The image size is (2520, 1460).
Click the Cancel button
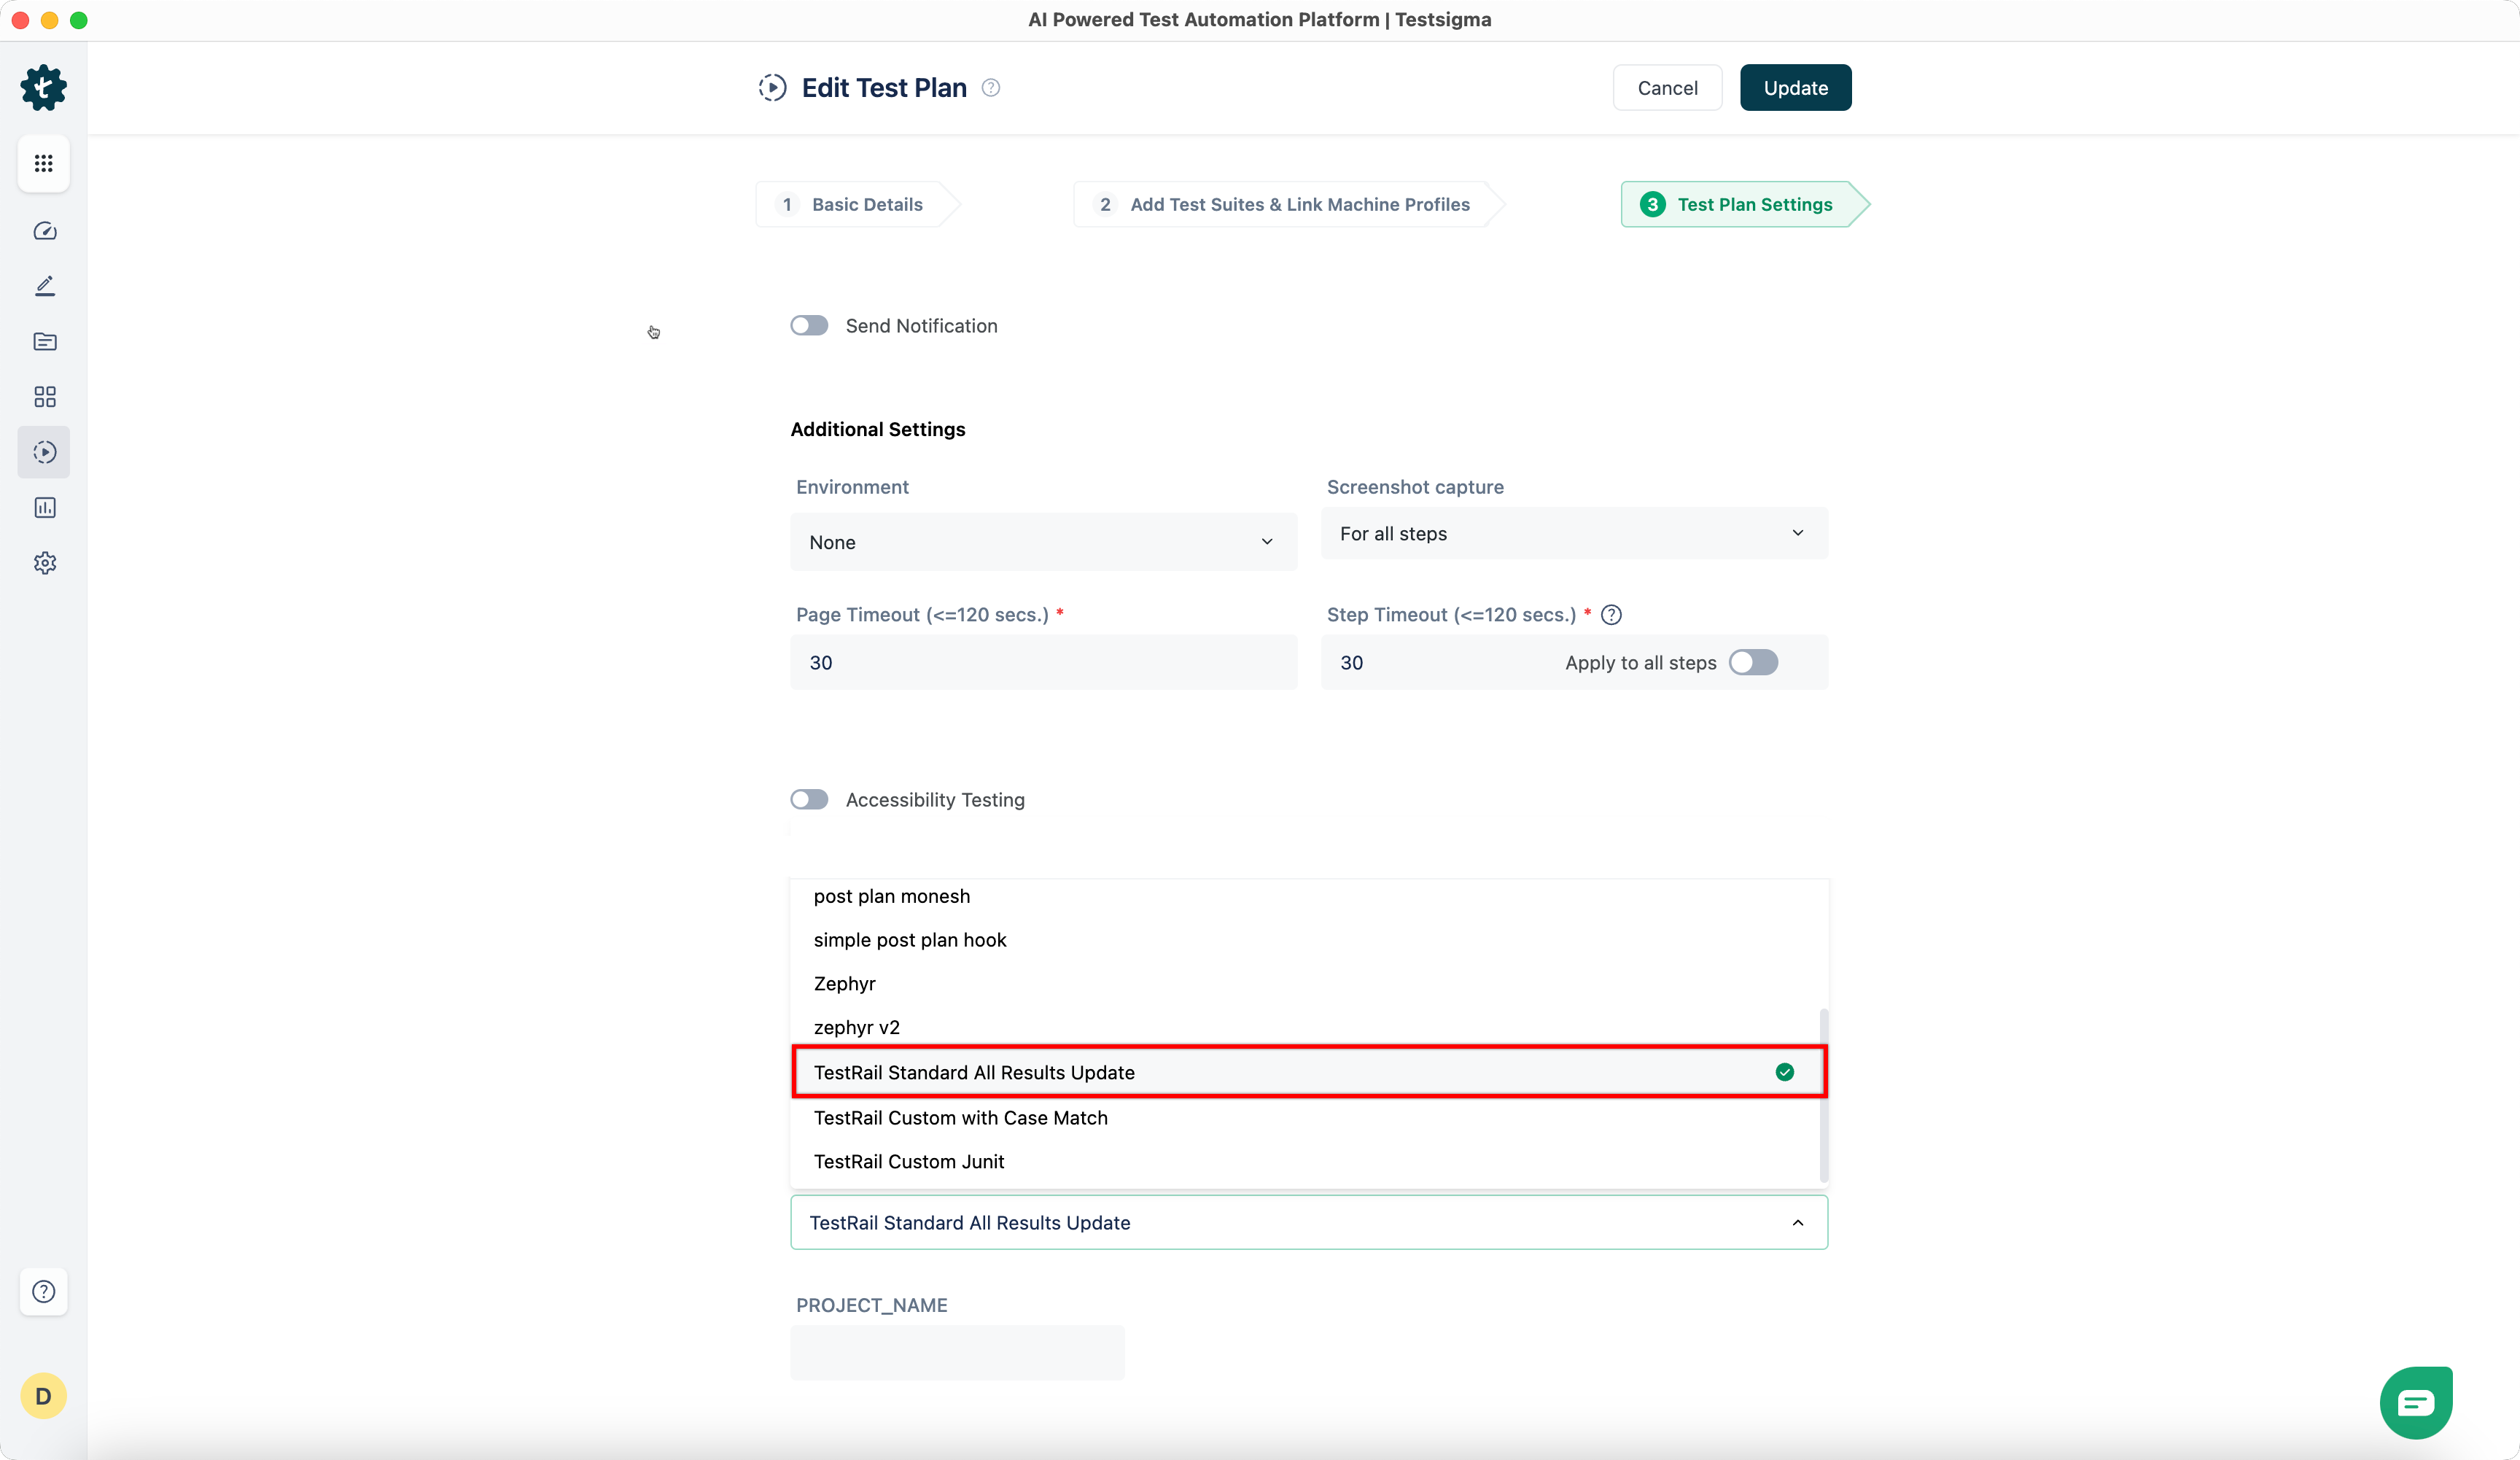[1667, 88]
